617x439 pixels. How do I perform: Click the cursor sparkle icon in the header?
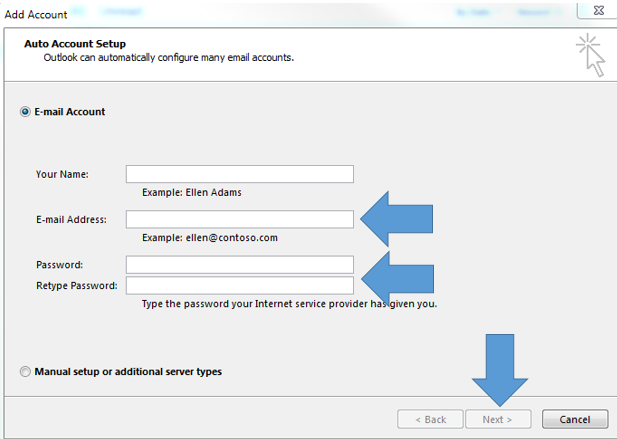(590, 55)
